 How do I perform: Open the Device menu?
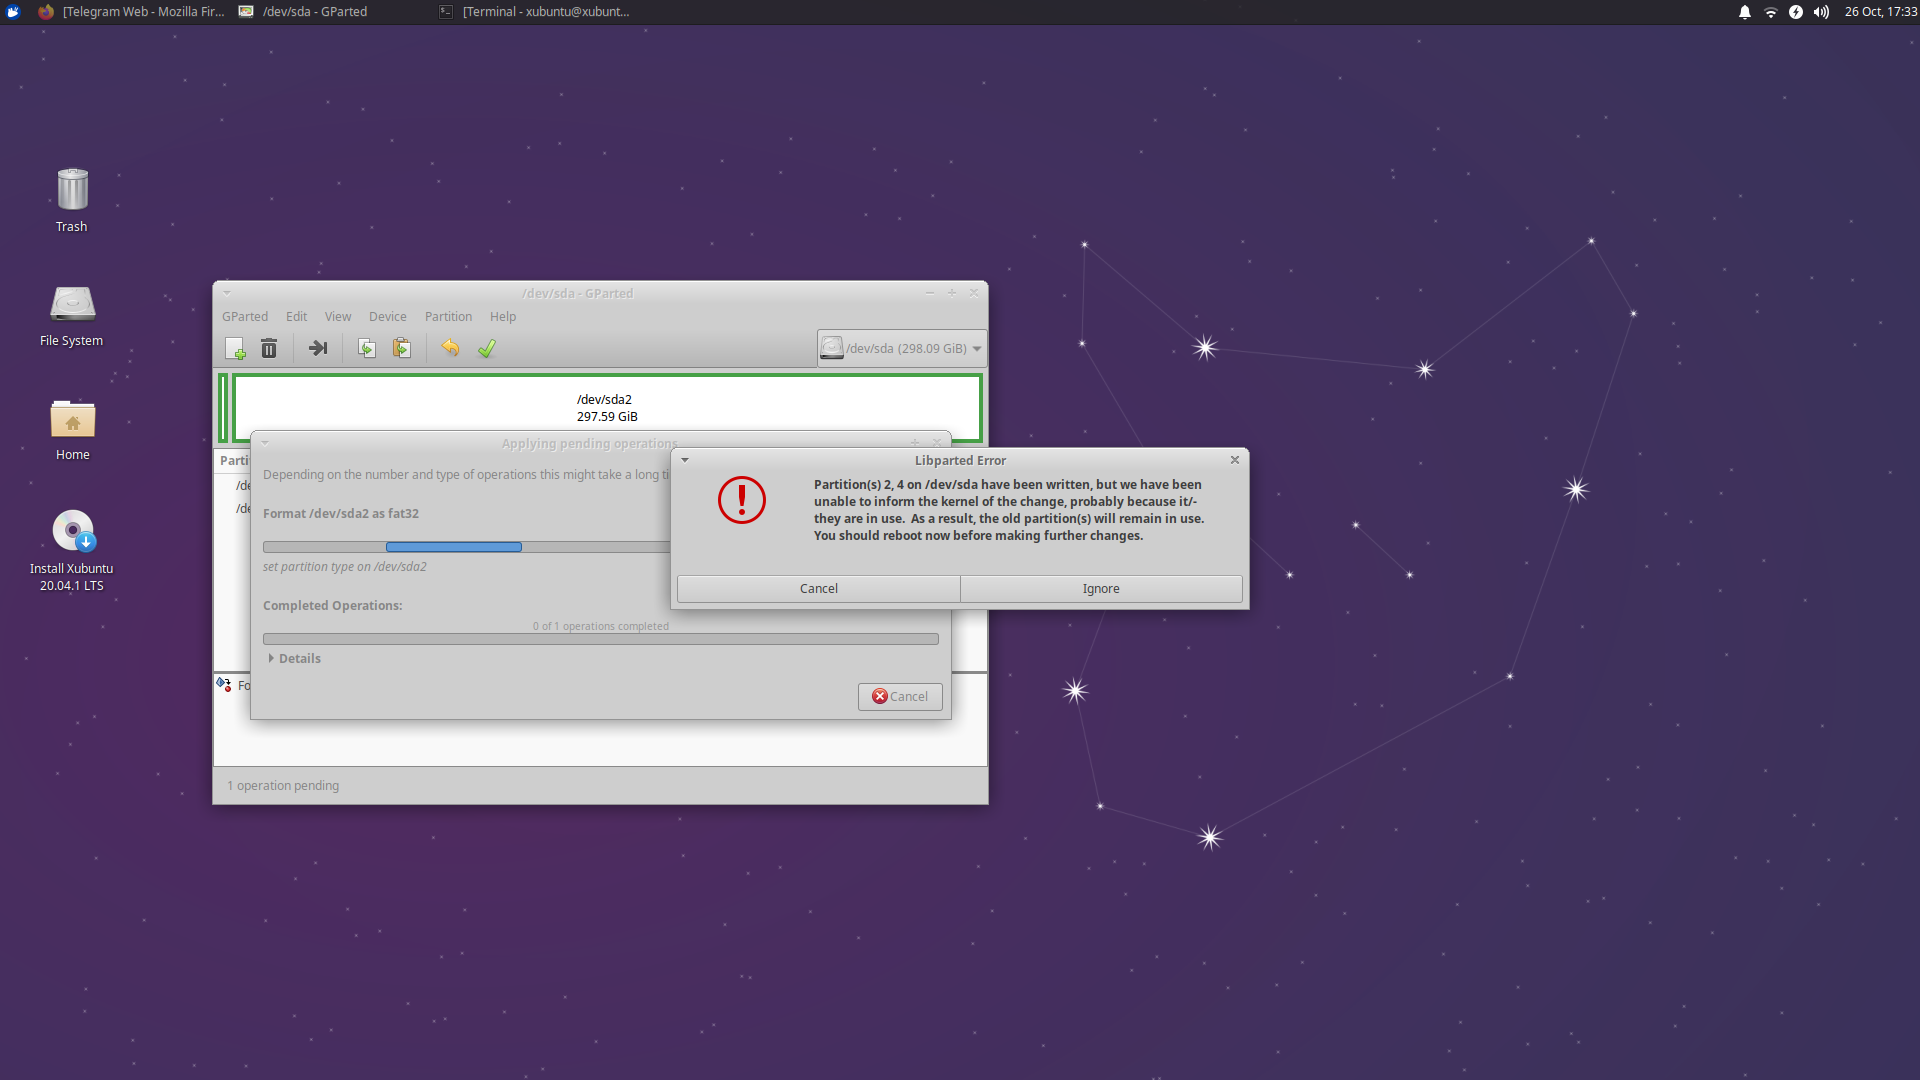[x=388, y=316]
